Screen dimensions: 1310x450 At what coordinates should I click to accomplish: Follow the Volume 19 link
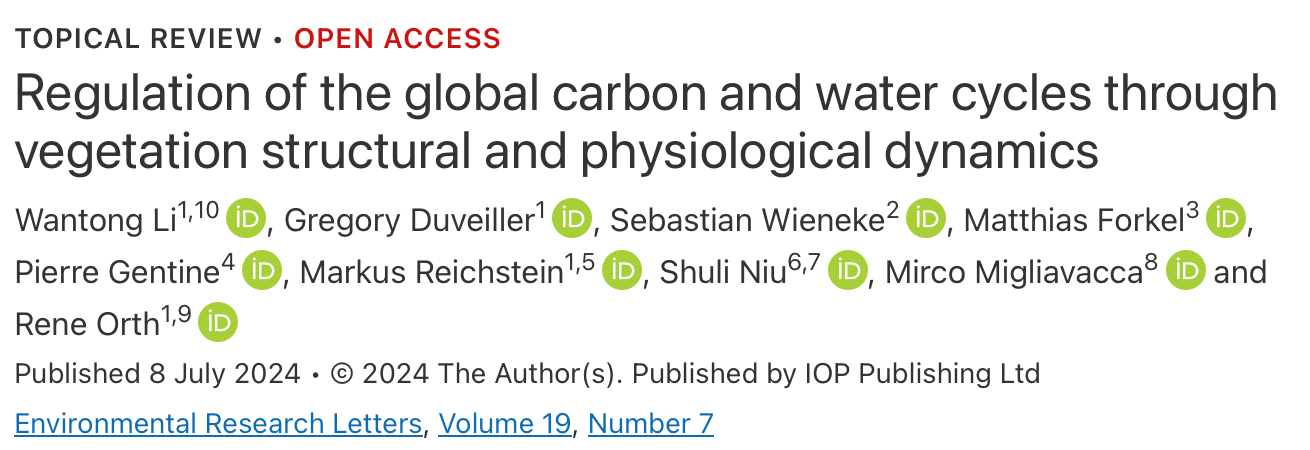(505, 424)
